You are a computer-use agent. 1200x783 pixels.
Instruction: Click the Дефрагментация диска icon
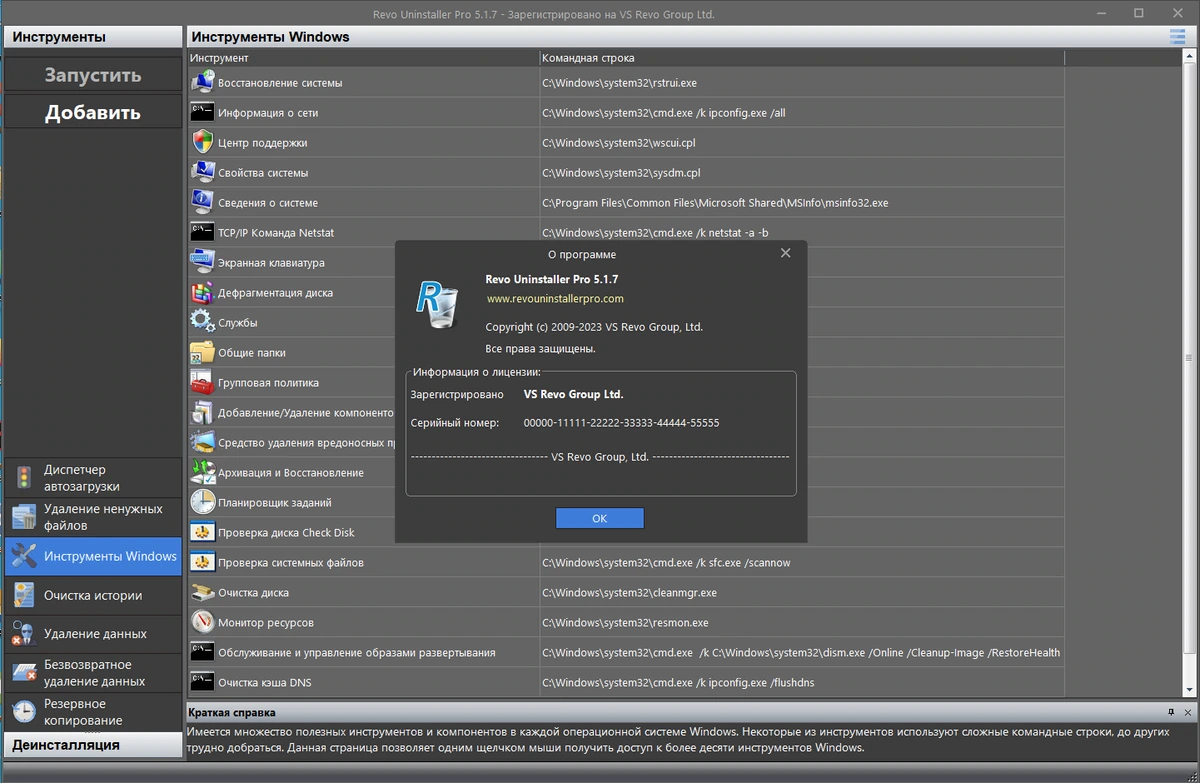(x=203, y=292)
